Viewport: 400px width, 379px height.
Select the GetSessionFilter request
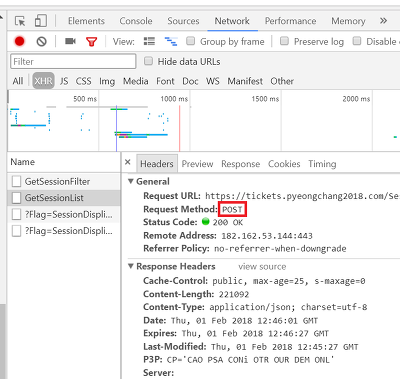pyautogui.click(x=64, y=181)
